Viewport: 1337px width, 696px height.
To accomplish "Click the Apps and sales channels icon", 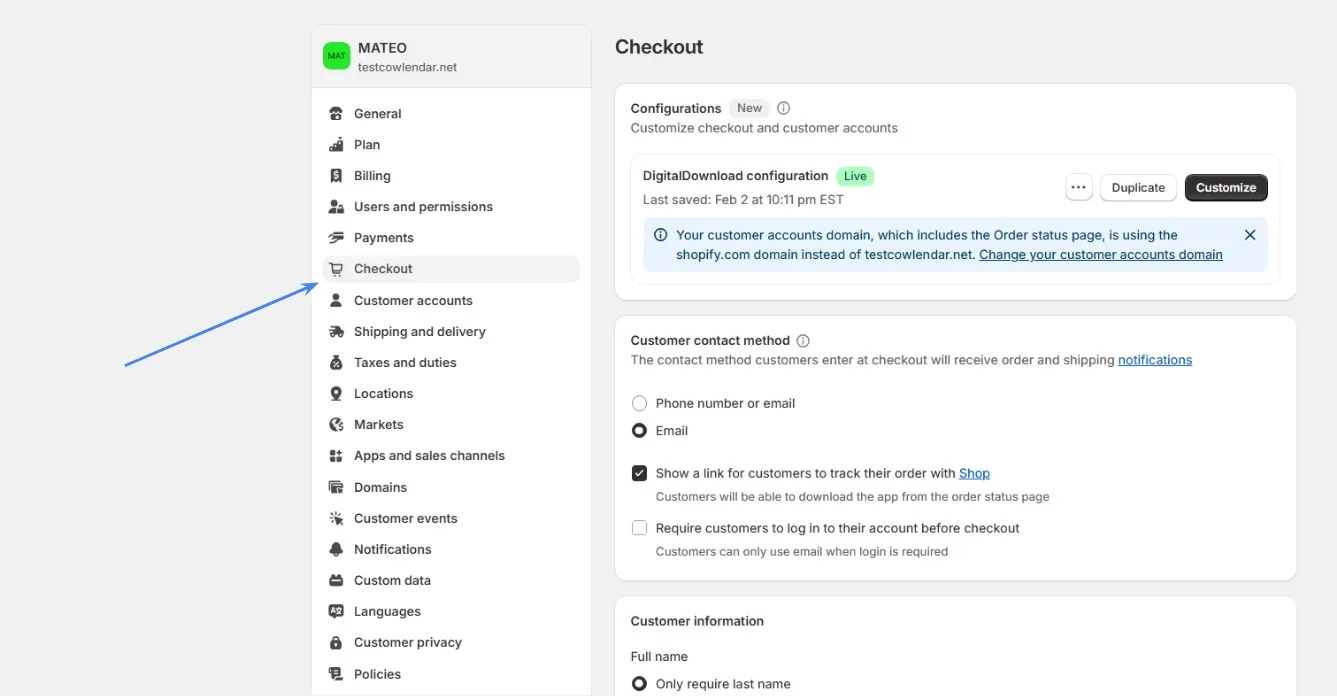I will 336,456.
